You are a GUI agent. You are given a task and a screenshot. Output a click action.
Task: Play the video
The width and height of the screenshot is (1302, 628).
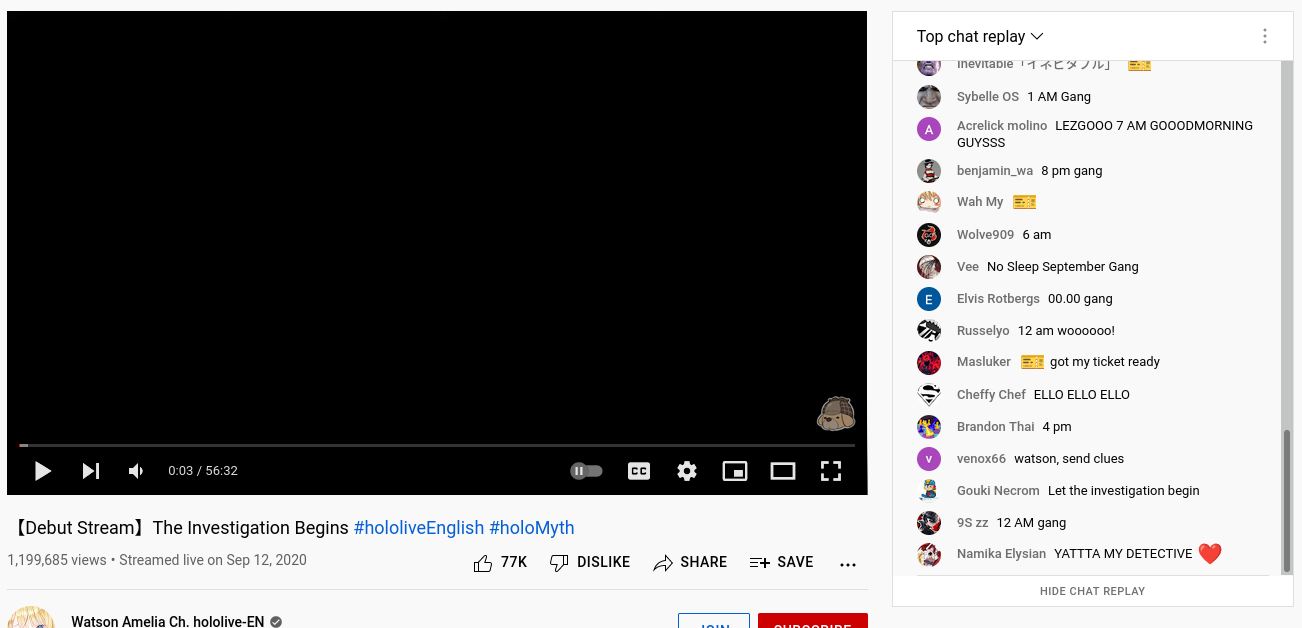click(43, 471)
